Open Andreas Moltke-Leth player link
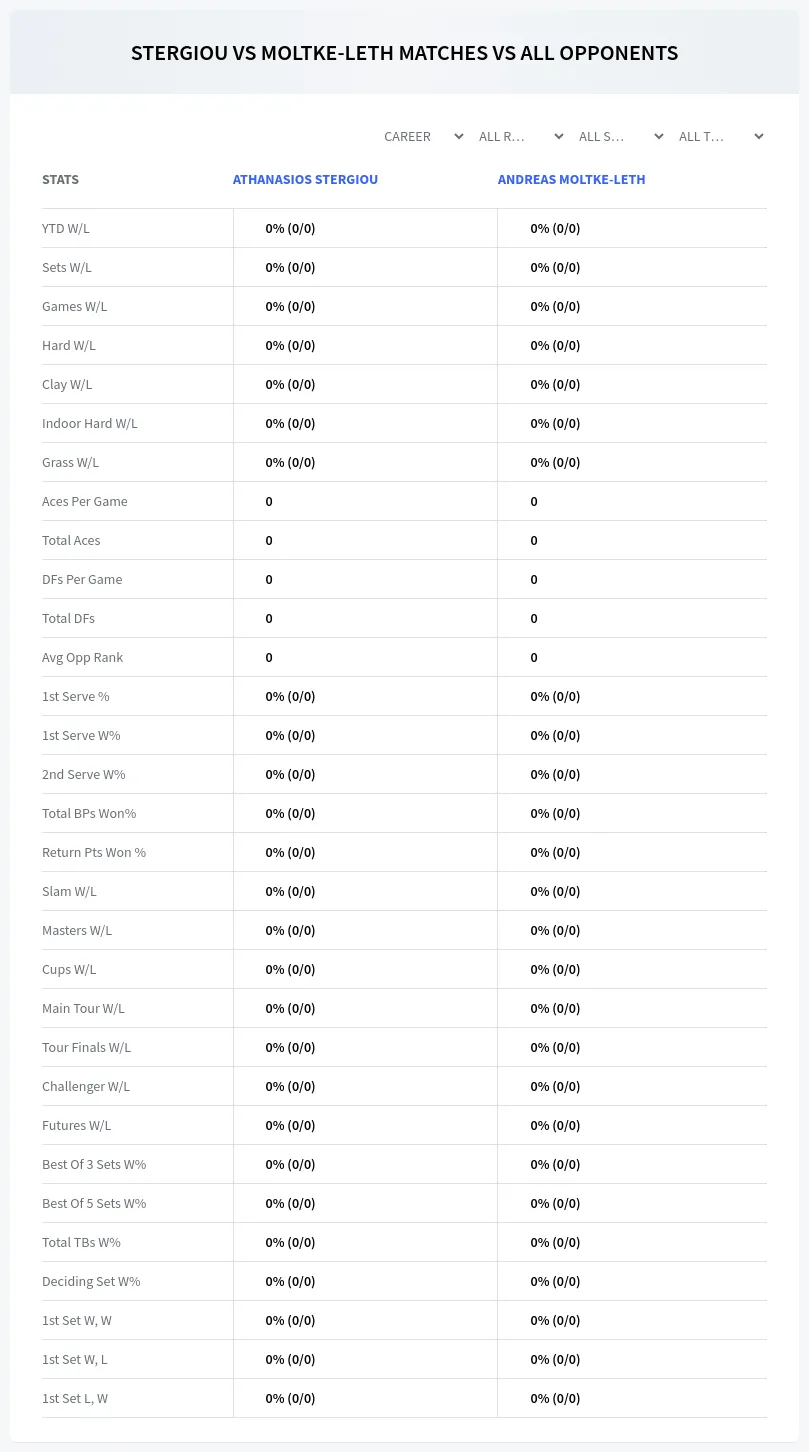The height and width of the screenshot is (1452, 809). click(x=571, y=180)
